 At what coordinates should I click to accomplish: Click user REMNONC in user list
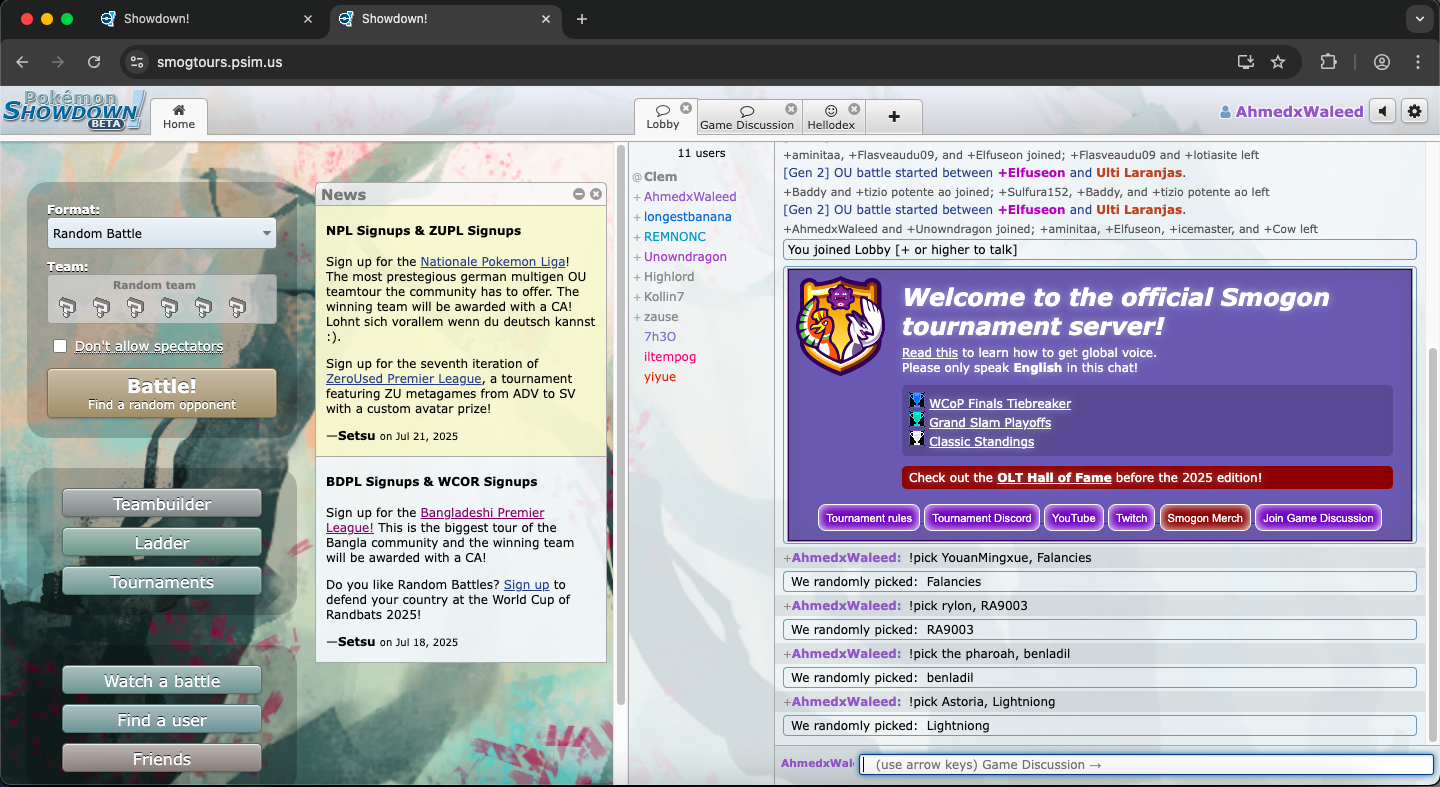674,237
